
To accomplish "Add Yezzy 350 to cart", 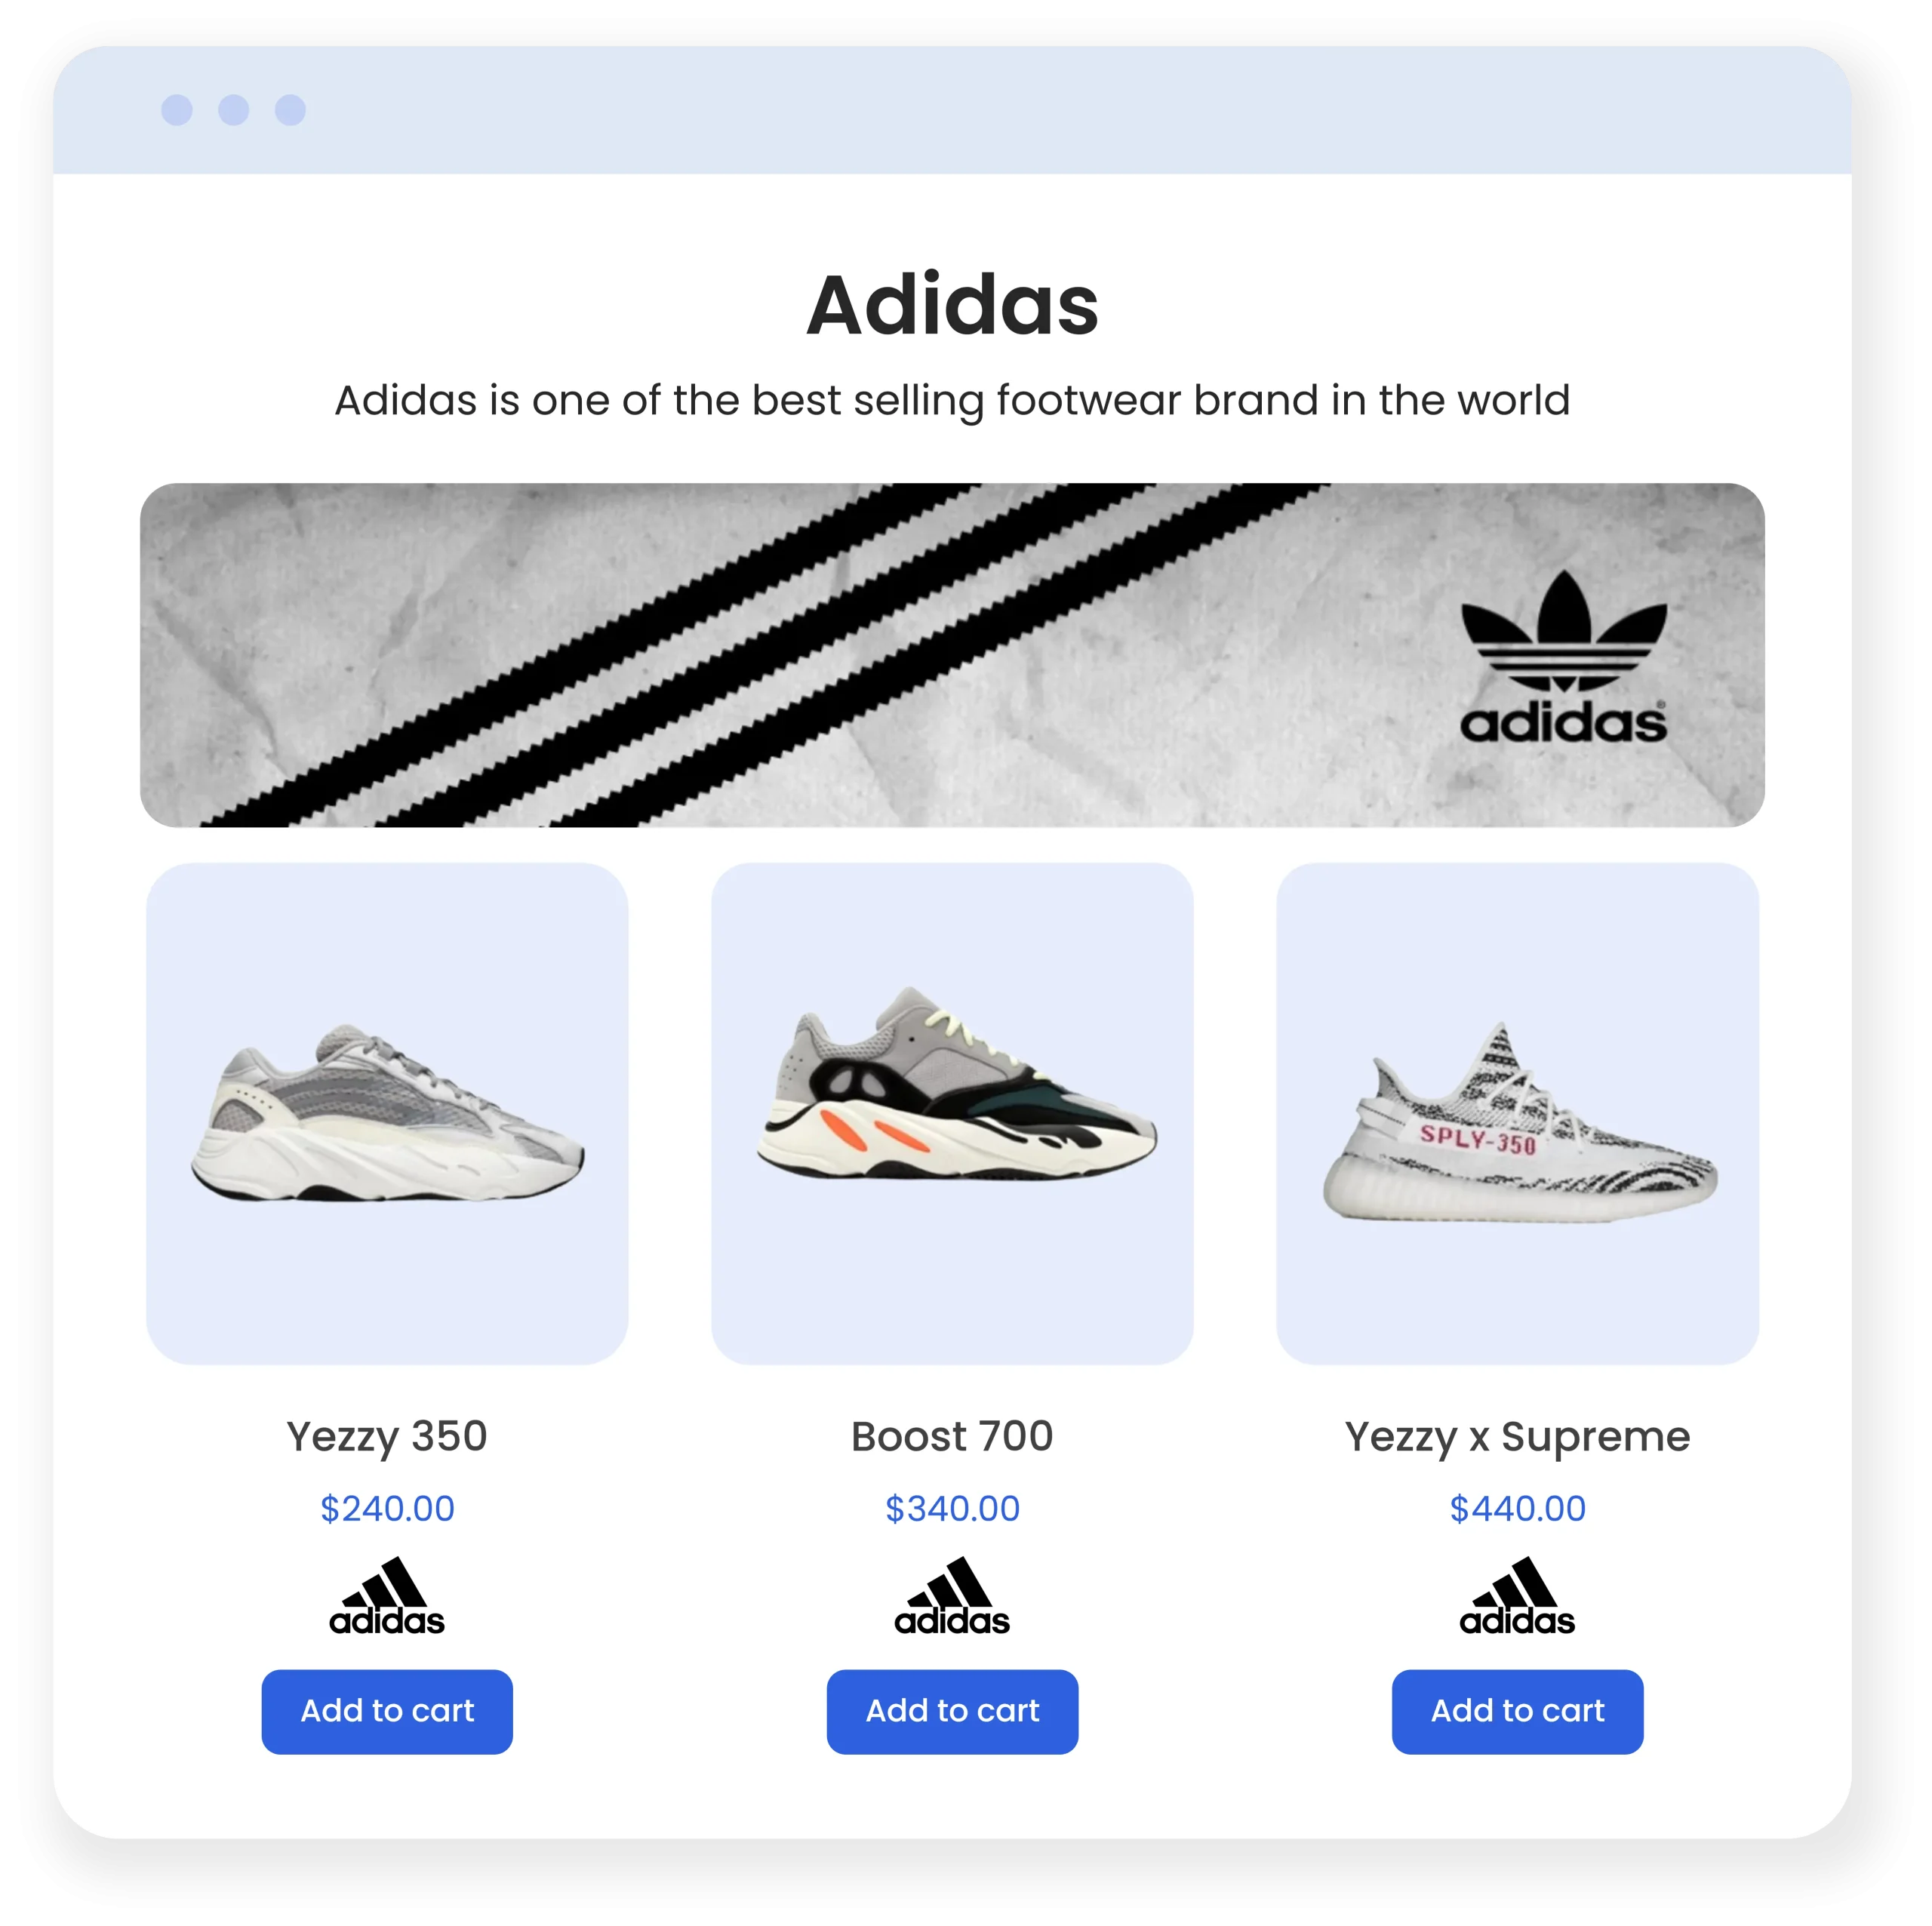I will (387, 1711).
